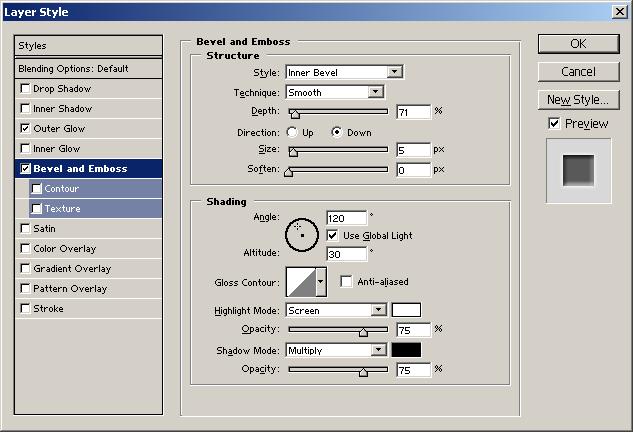Image resolution: width=633 pixels, height=432 pixels.
Task: Toggle Use Global Light checkbox
Action: (332, 235)
